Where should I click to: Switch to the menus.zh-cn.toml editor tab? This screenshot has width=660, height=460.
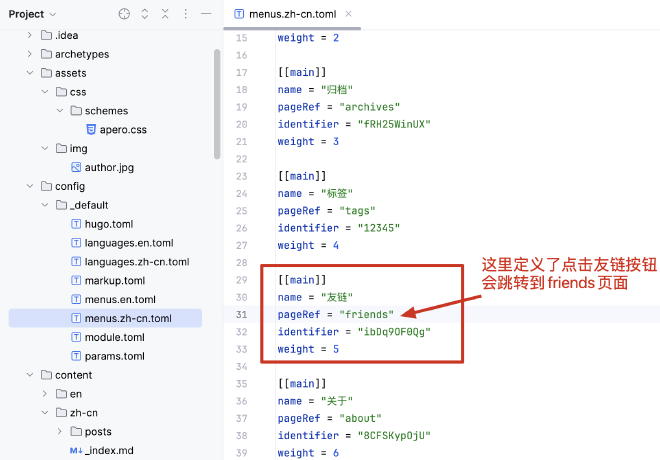coord(280,14)
